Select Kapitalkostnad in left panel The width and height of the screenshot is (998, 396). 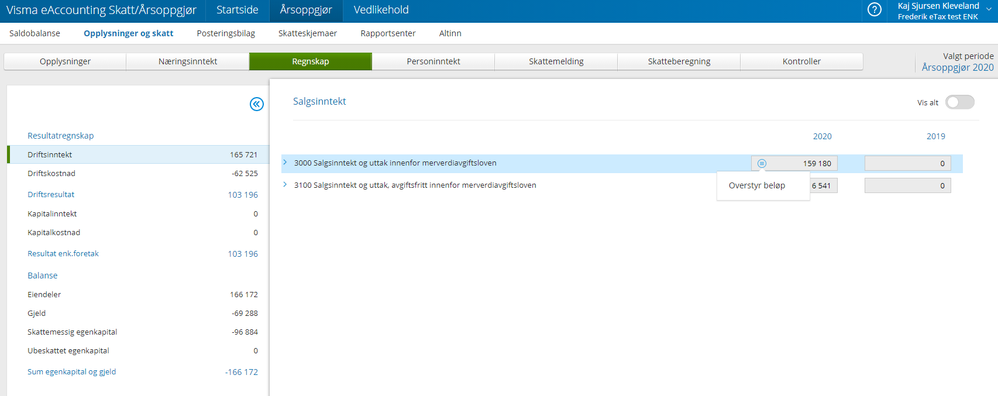point(137,232)
